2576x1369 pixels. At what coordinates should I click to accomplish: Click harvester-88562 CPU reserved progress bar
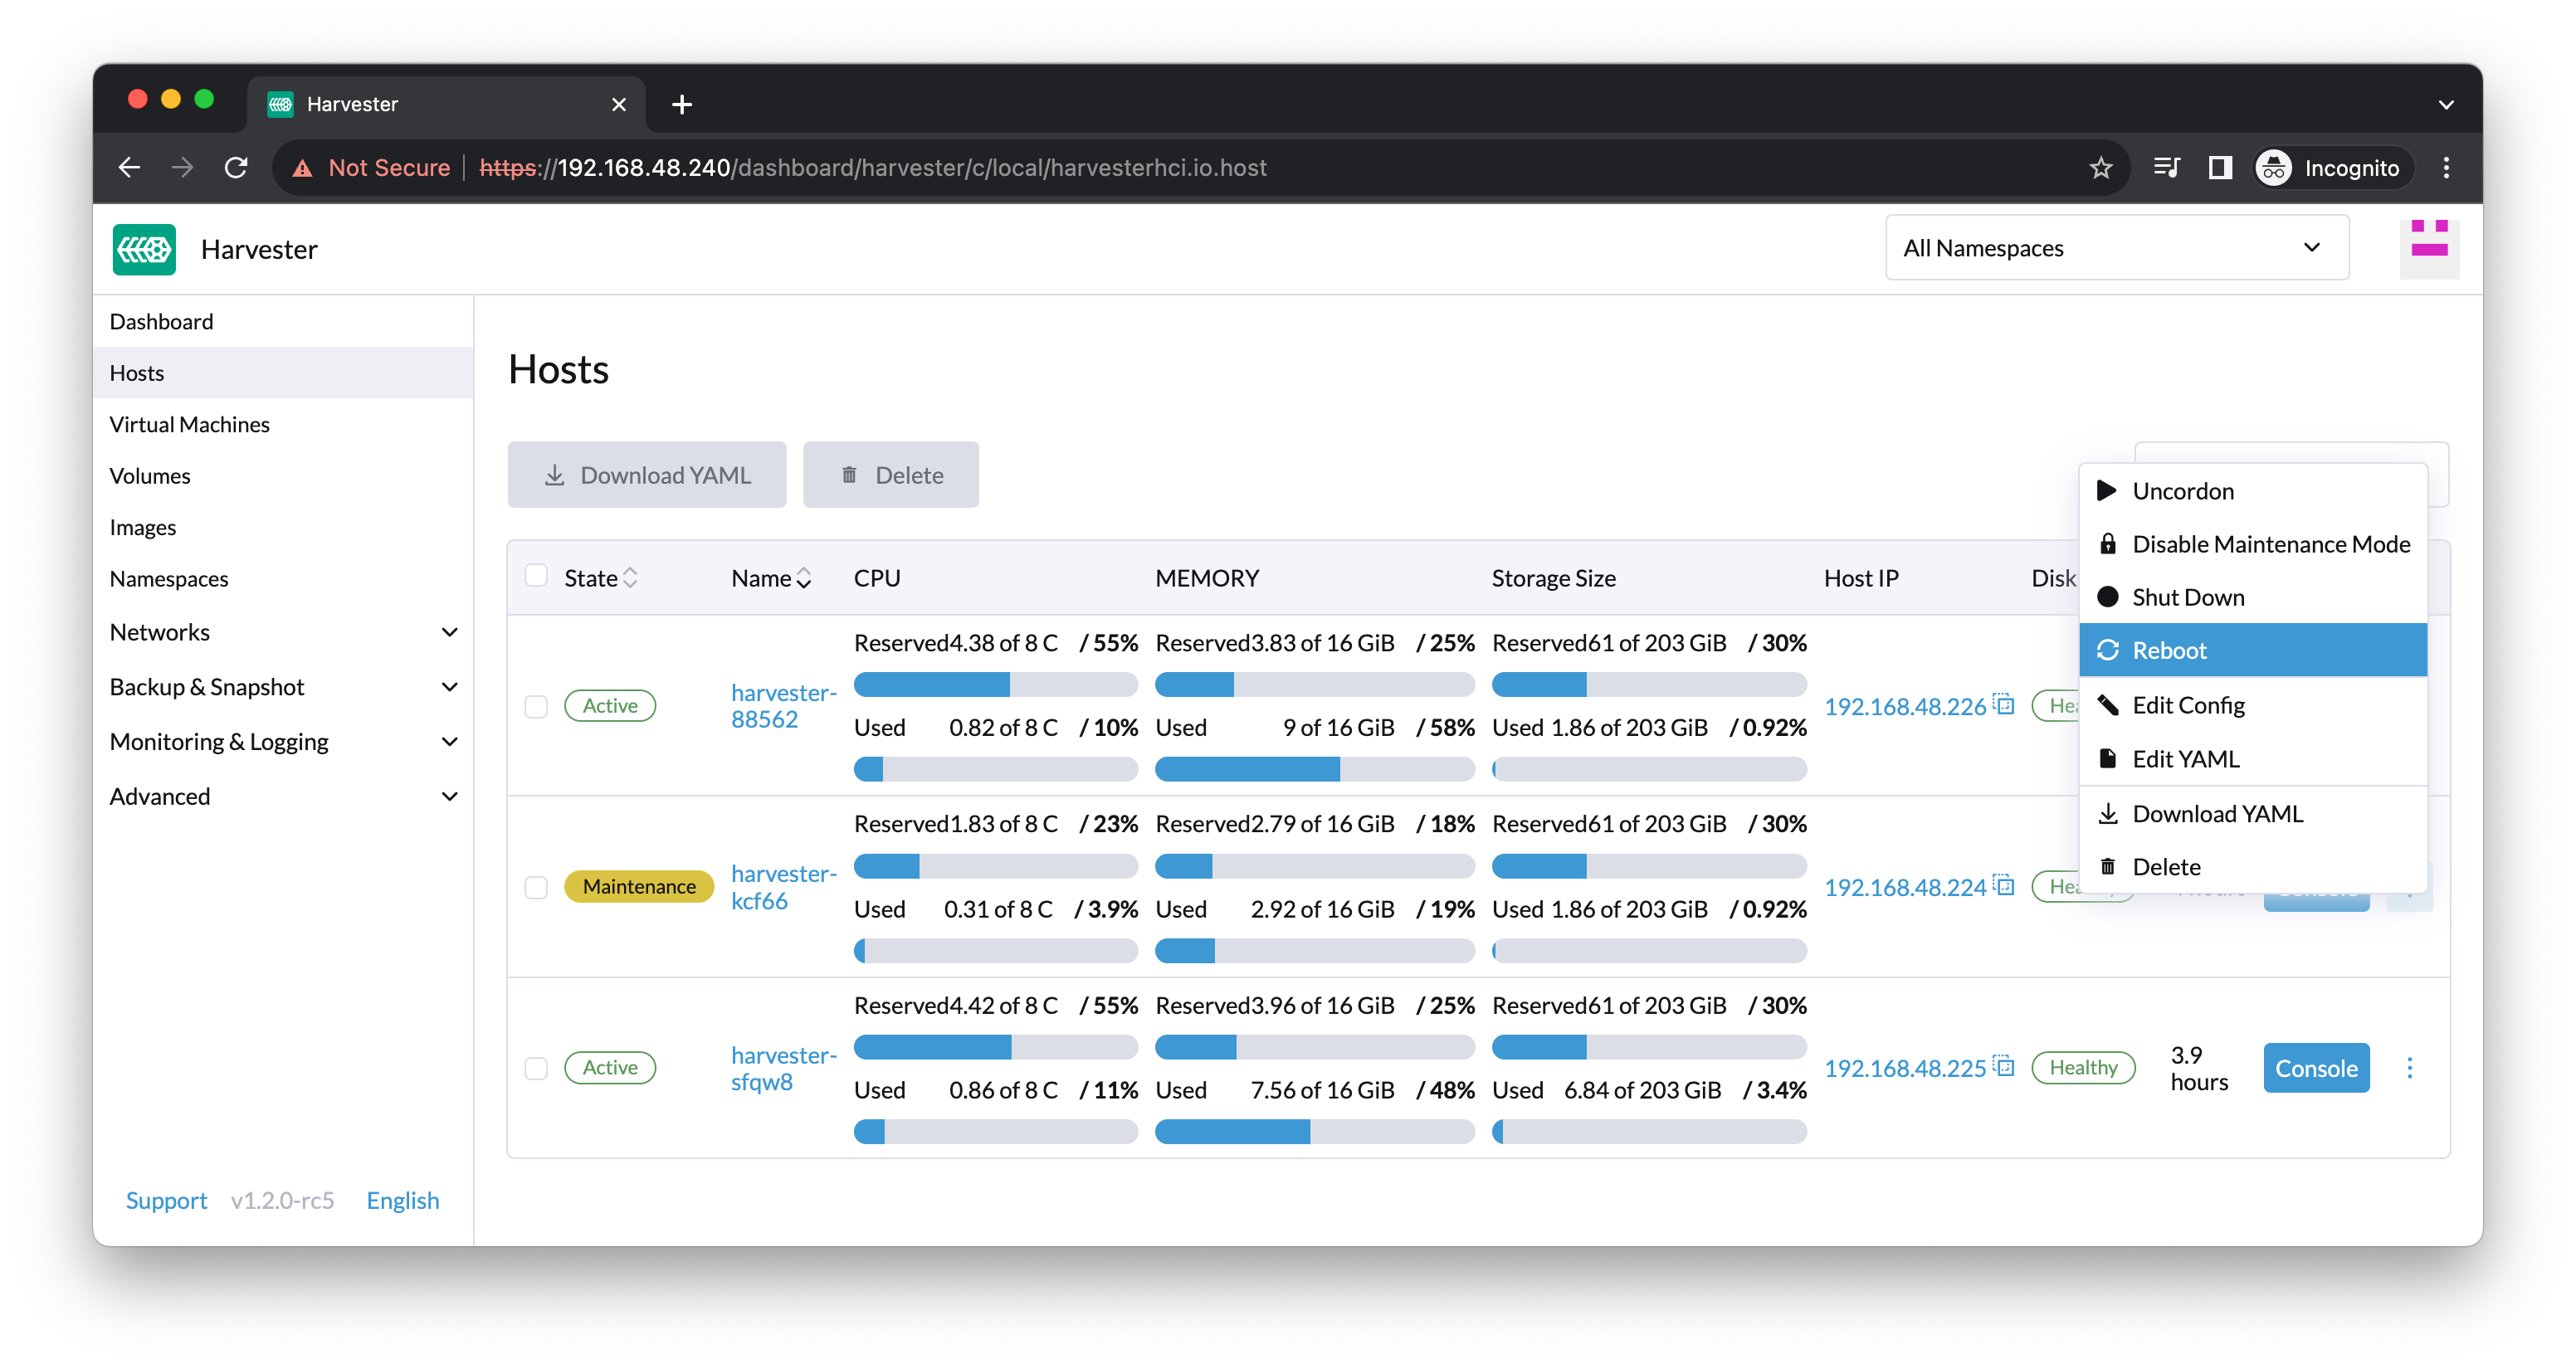point(995,685)
